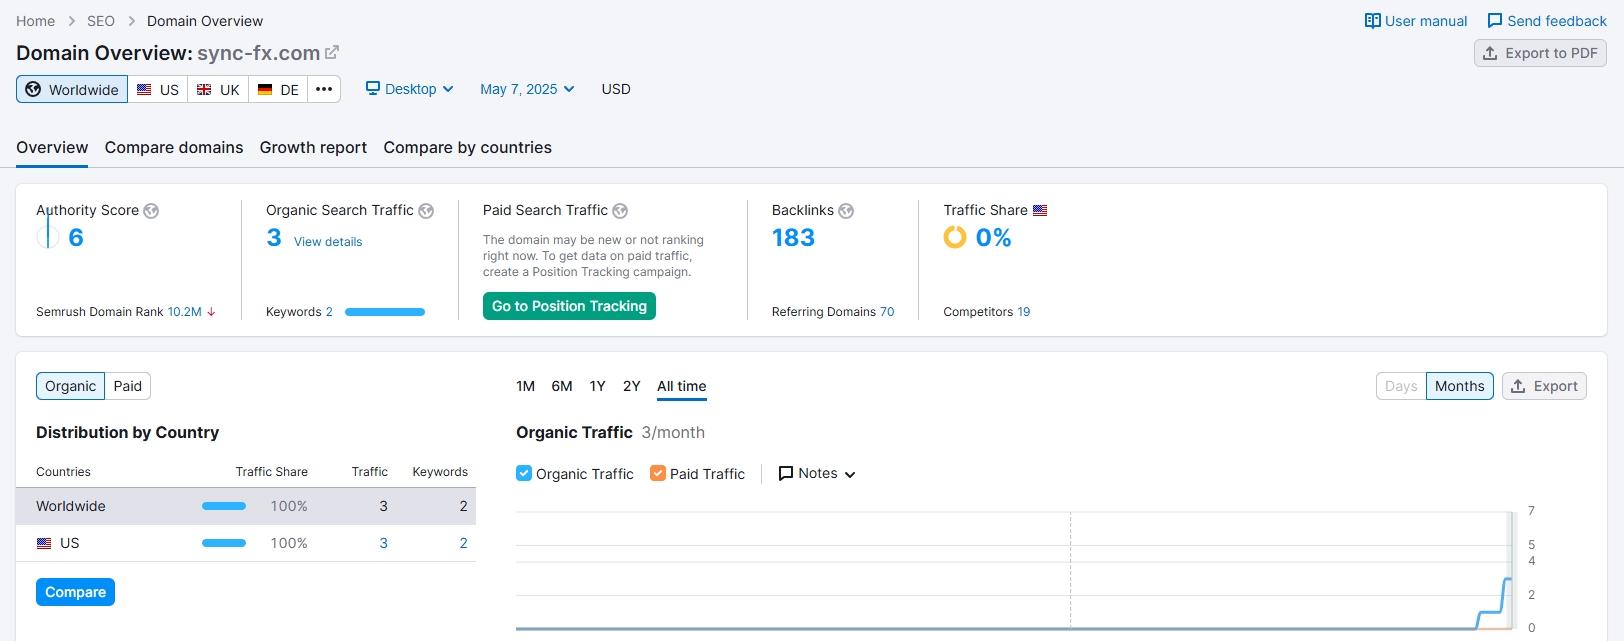Click the Organic Search Traffic value 3

click(x=274, y=238)
